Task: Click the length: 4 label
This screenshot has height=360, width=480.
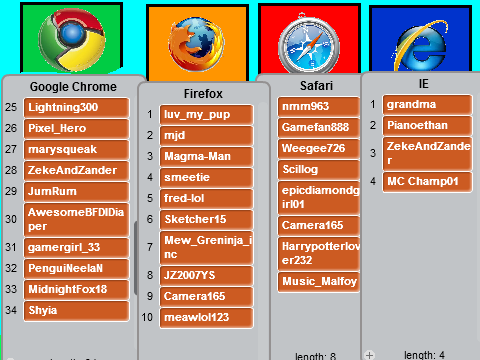Action: point(424,355)
